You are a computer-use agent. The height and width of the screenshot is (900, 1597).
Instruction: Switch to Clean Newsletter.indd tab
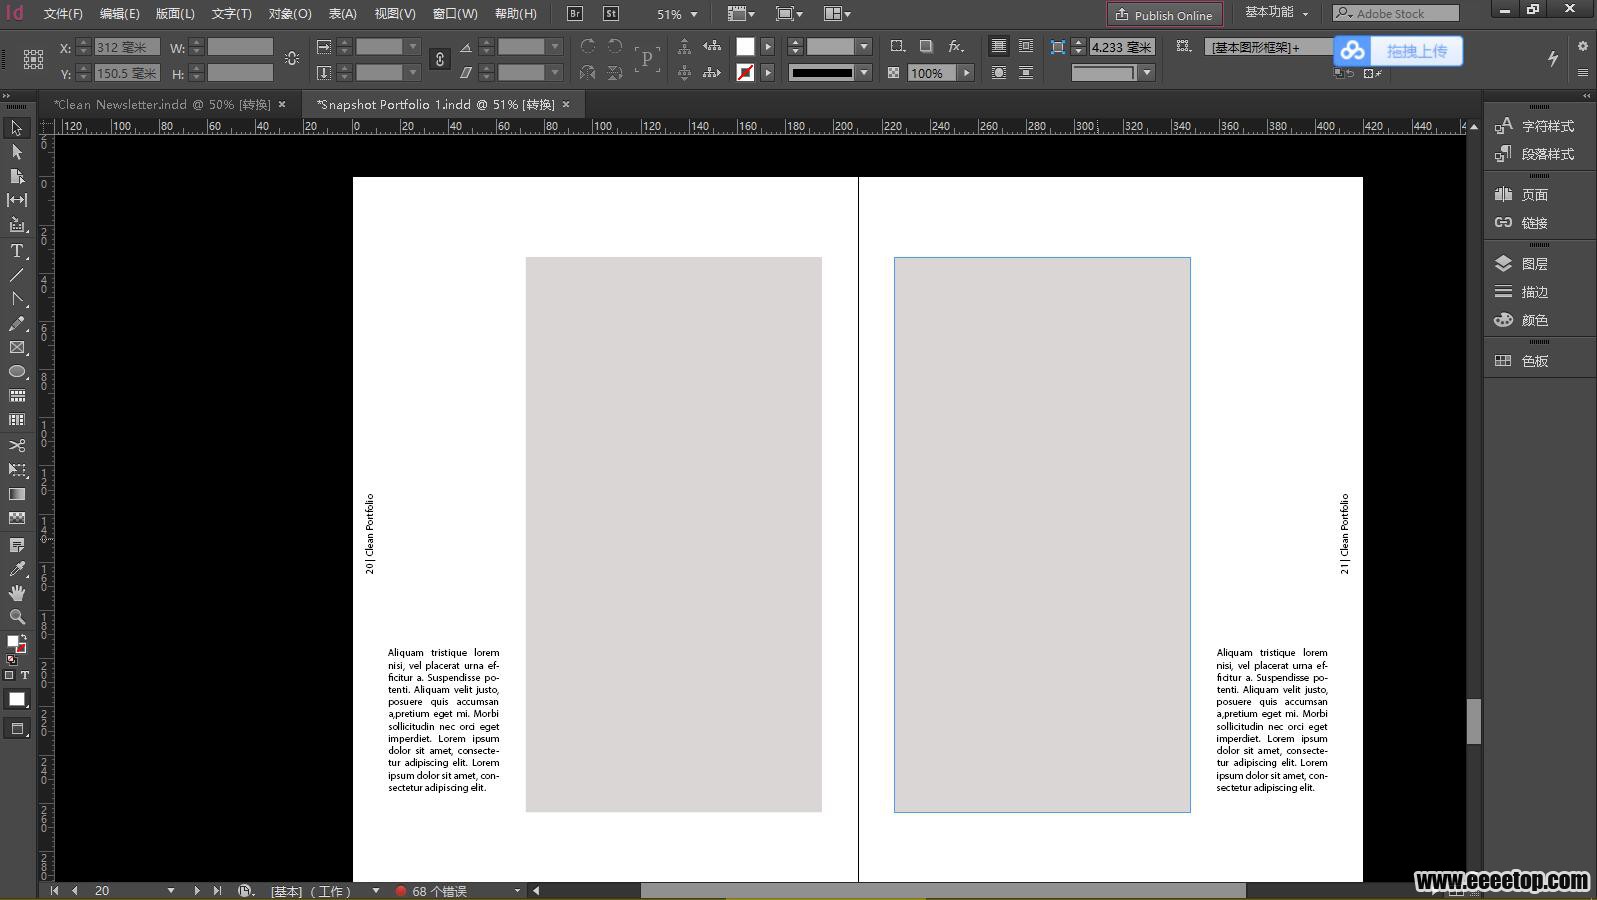pos(161,104)
